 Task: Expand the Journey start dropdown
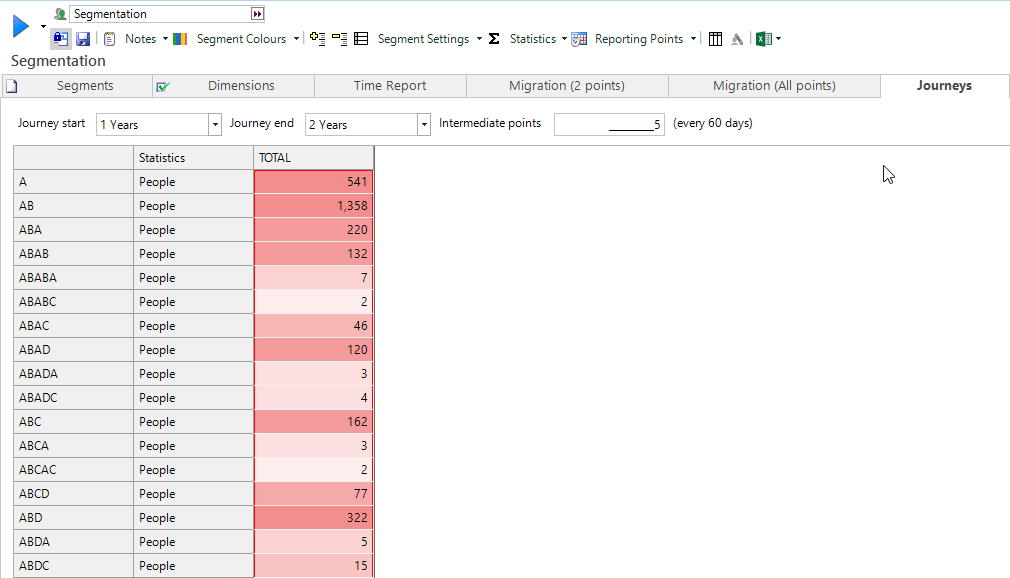(215, 125)
